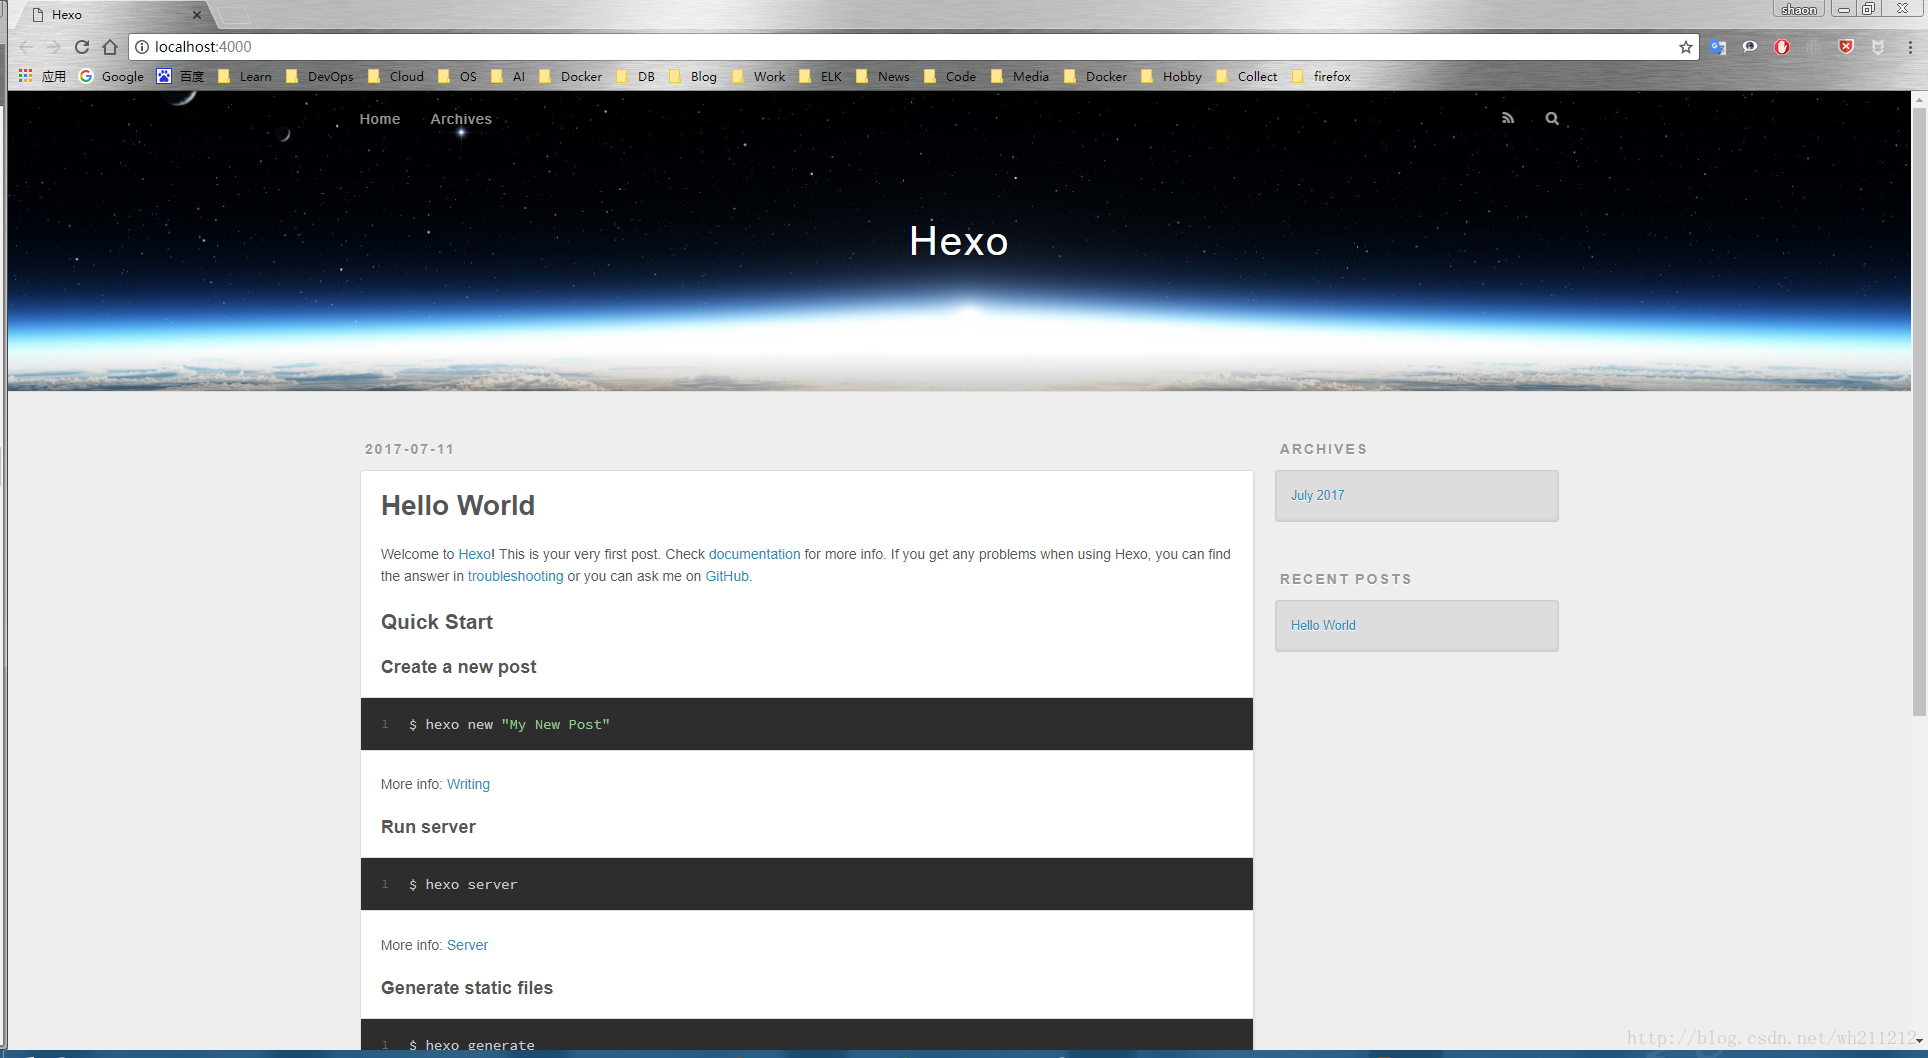
Task: Open the documentation link
Action: point(754,554)
